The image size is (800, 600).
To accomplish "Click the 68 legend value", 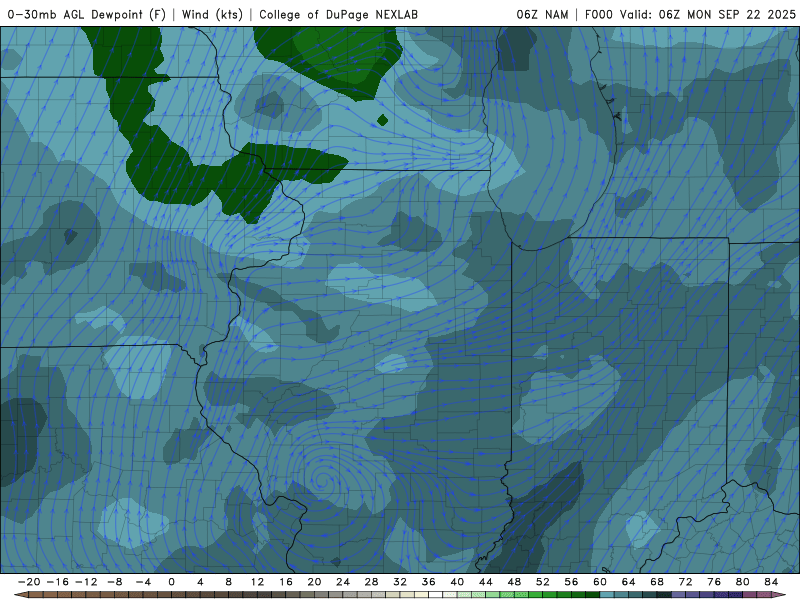I will point(657,582).
